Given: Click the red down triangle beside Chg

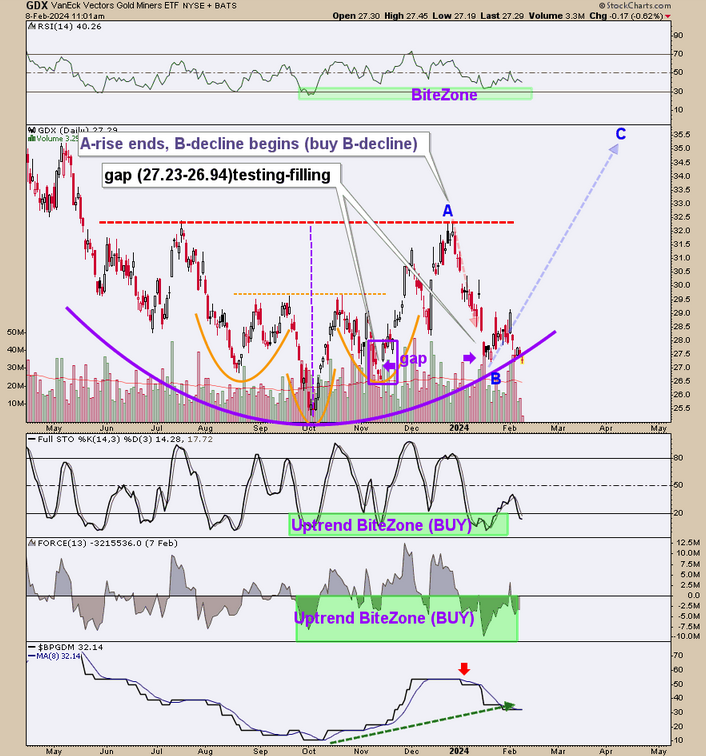Looking at the screenshot, I should pyautogui.click(x=668, y=16).
